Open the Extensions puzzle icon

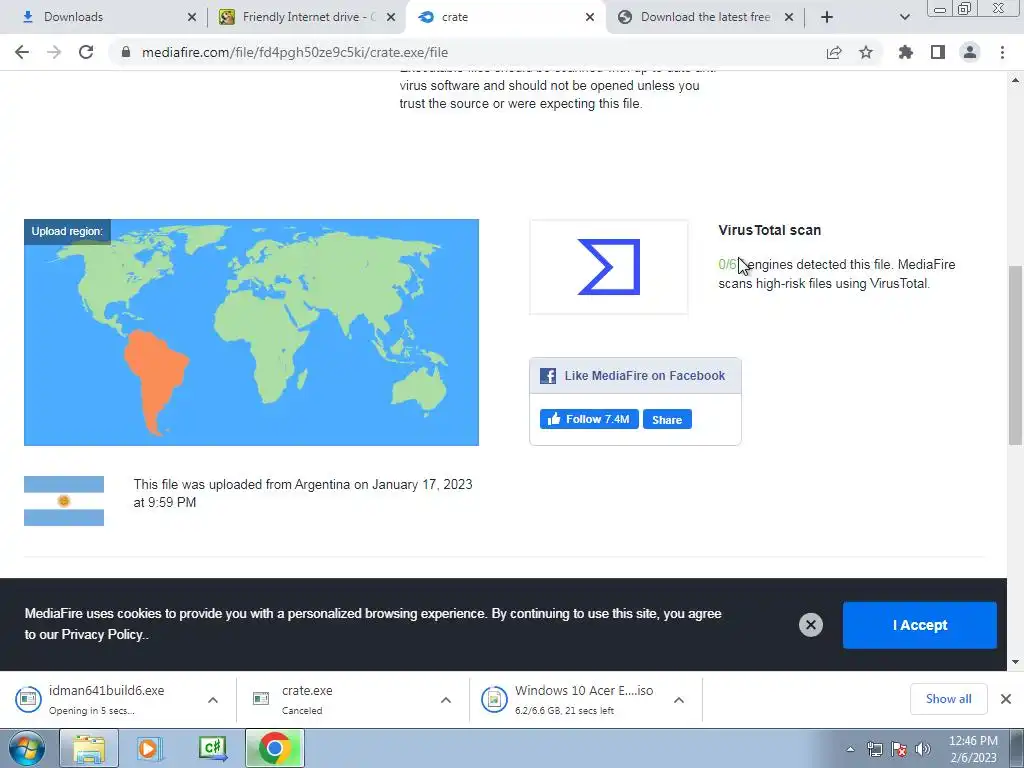906,52
